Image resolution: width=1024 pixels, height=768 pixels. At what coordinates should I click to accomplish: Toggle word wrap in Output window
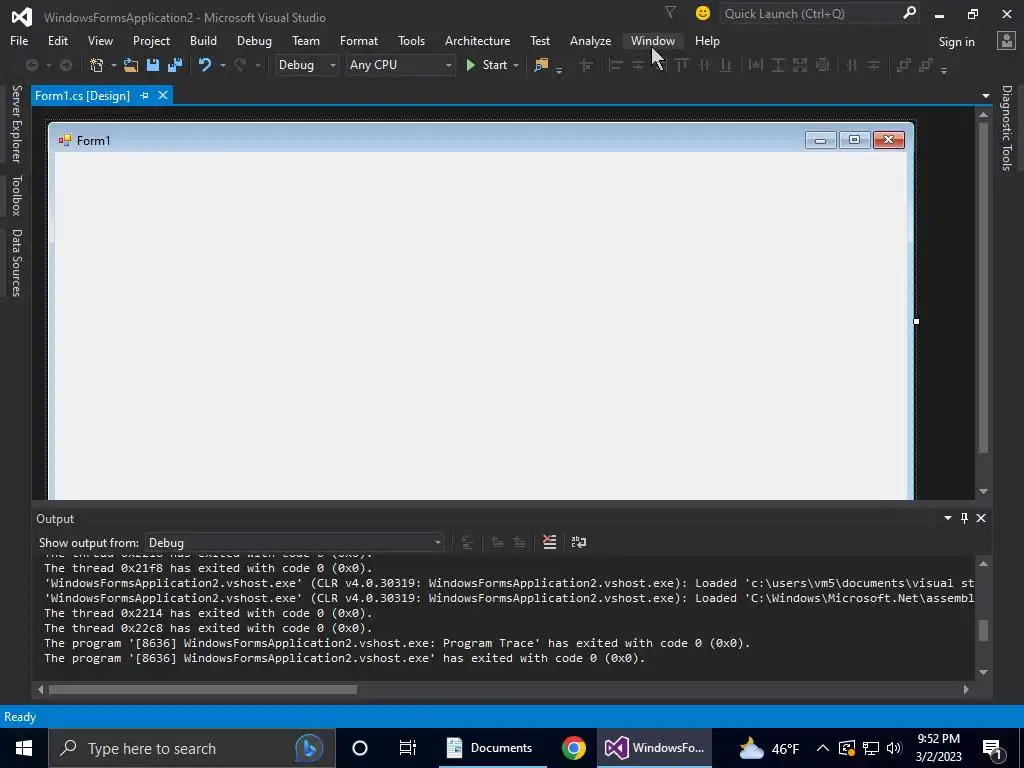[579, 542]
